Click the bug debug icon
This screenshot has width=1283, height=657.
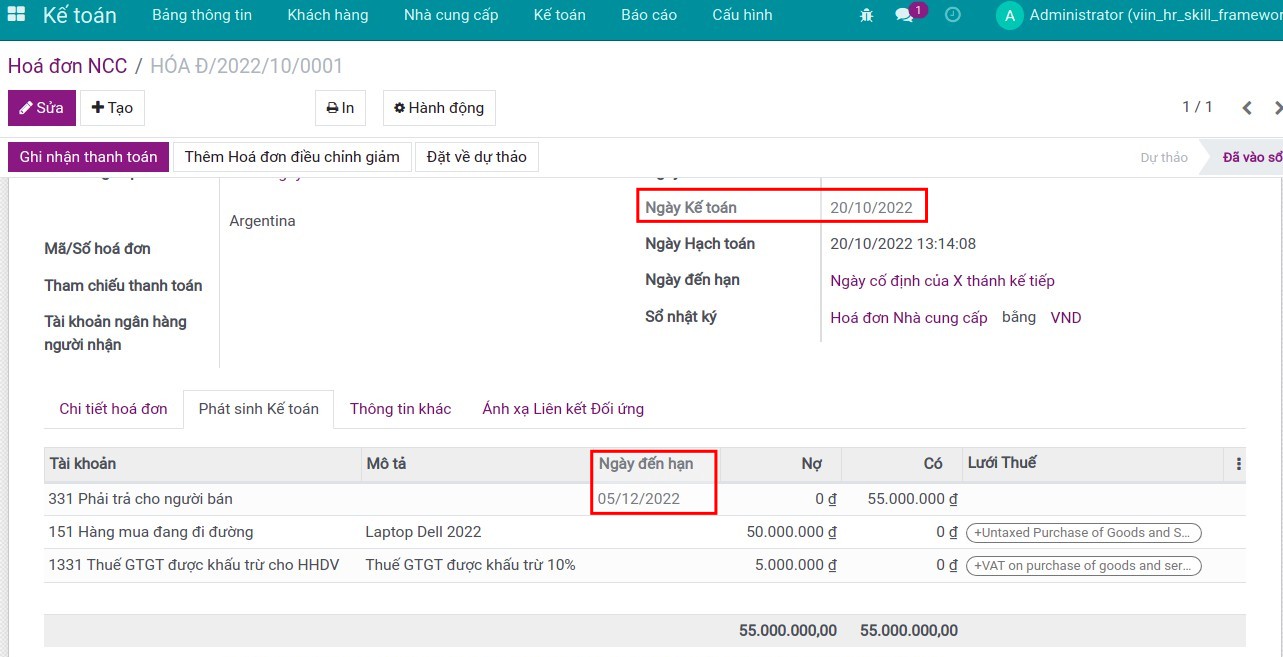(x=866, y=15)
